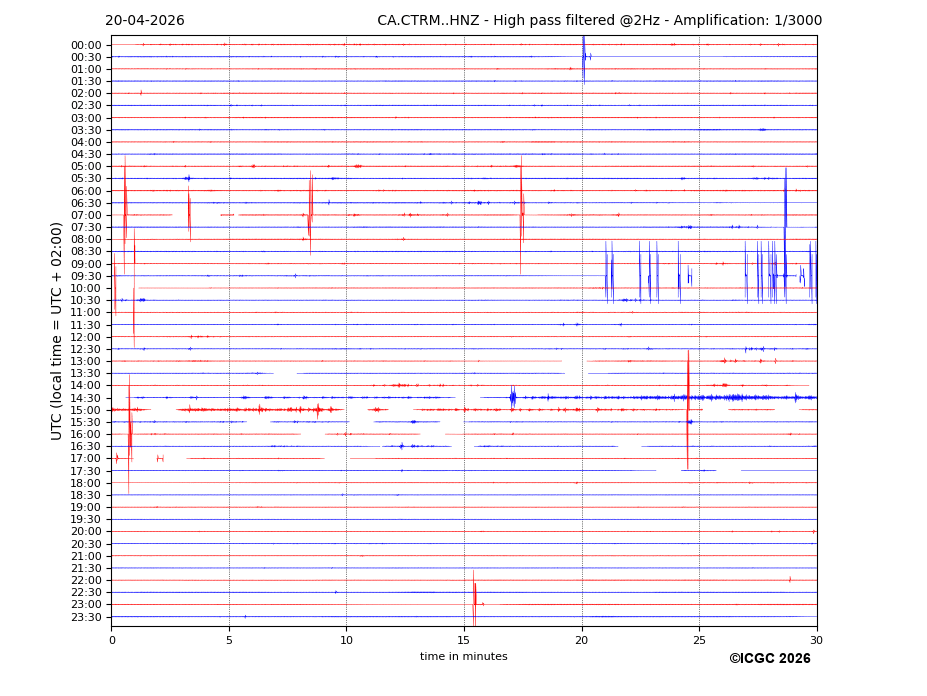Click the 30 minute x-axis tick label
Screen dimensions: 927x696
pyautogui.click(x=816, y=640)
